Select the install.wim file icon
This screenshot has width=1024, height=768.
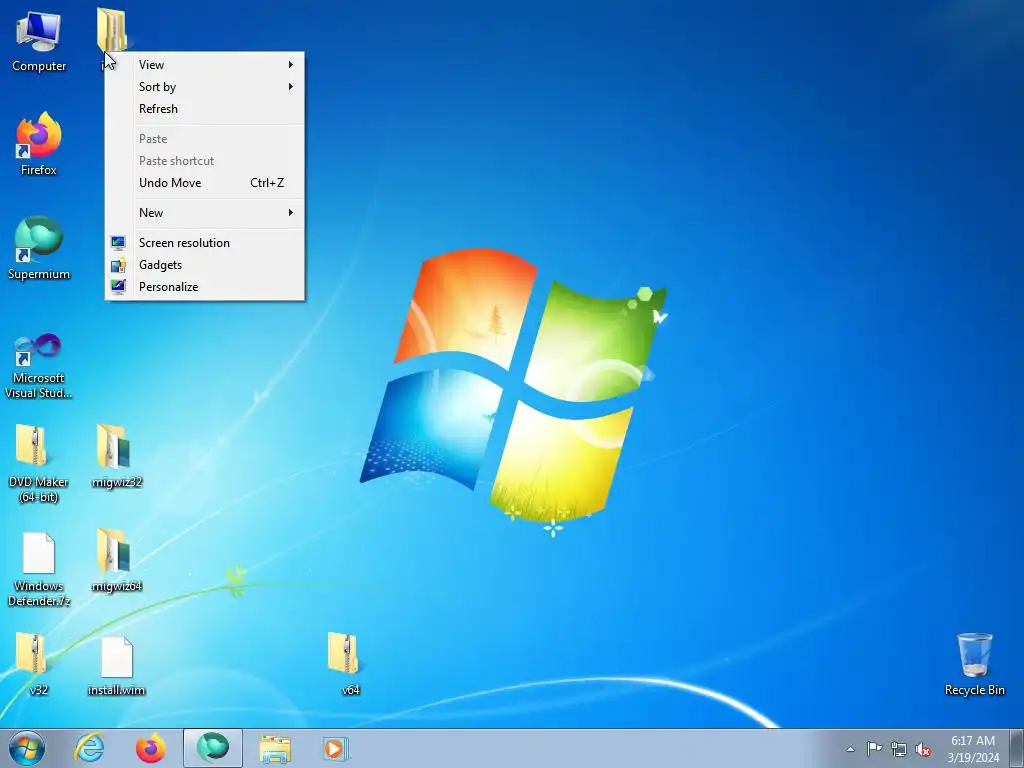116,665
